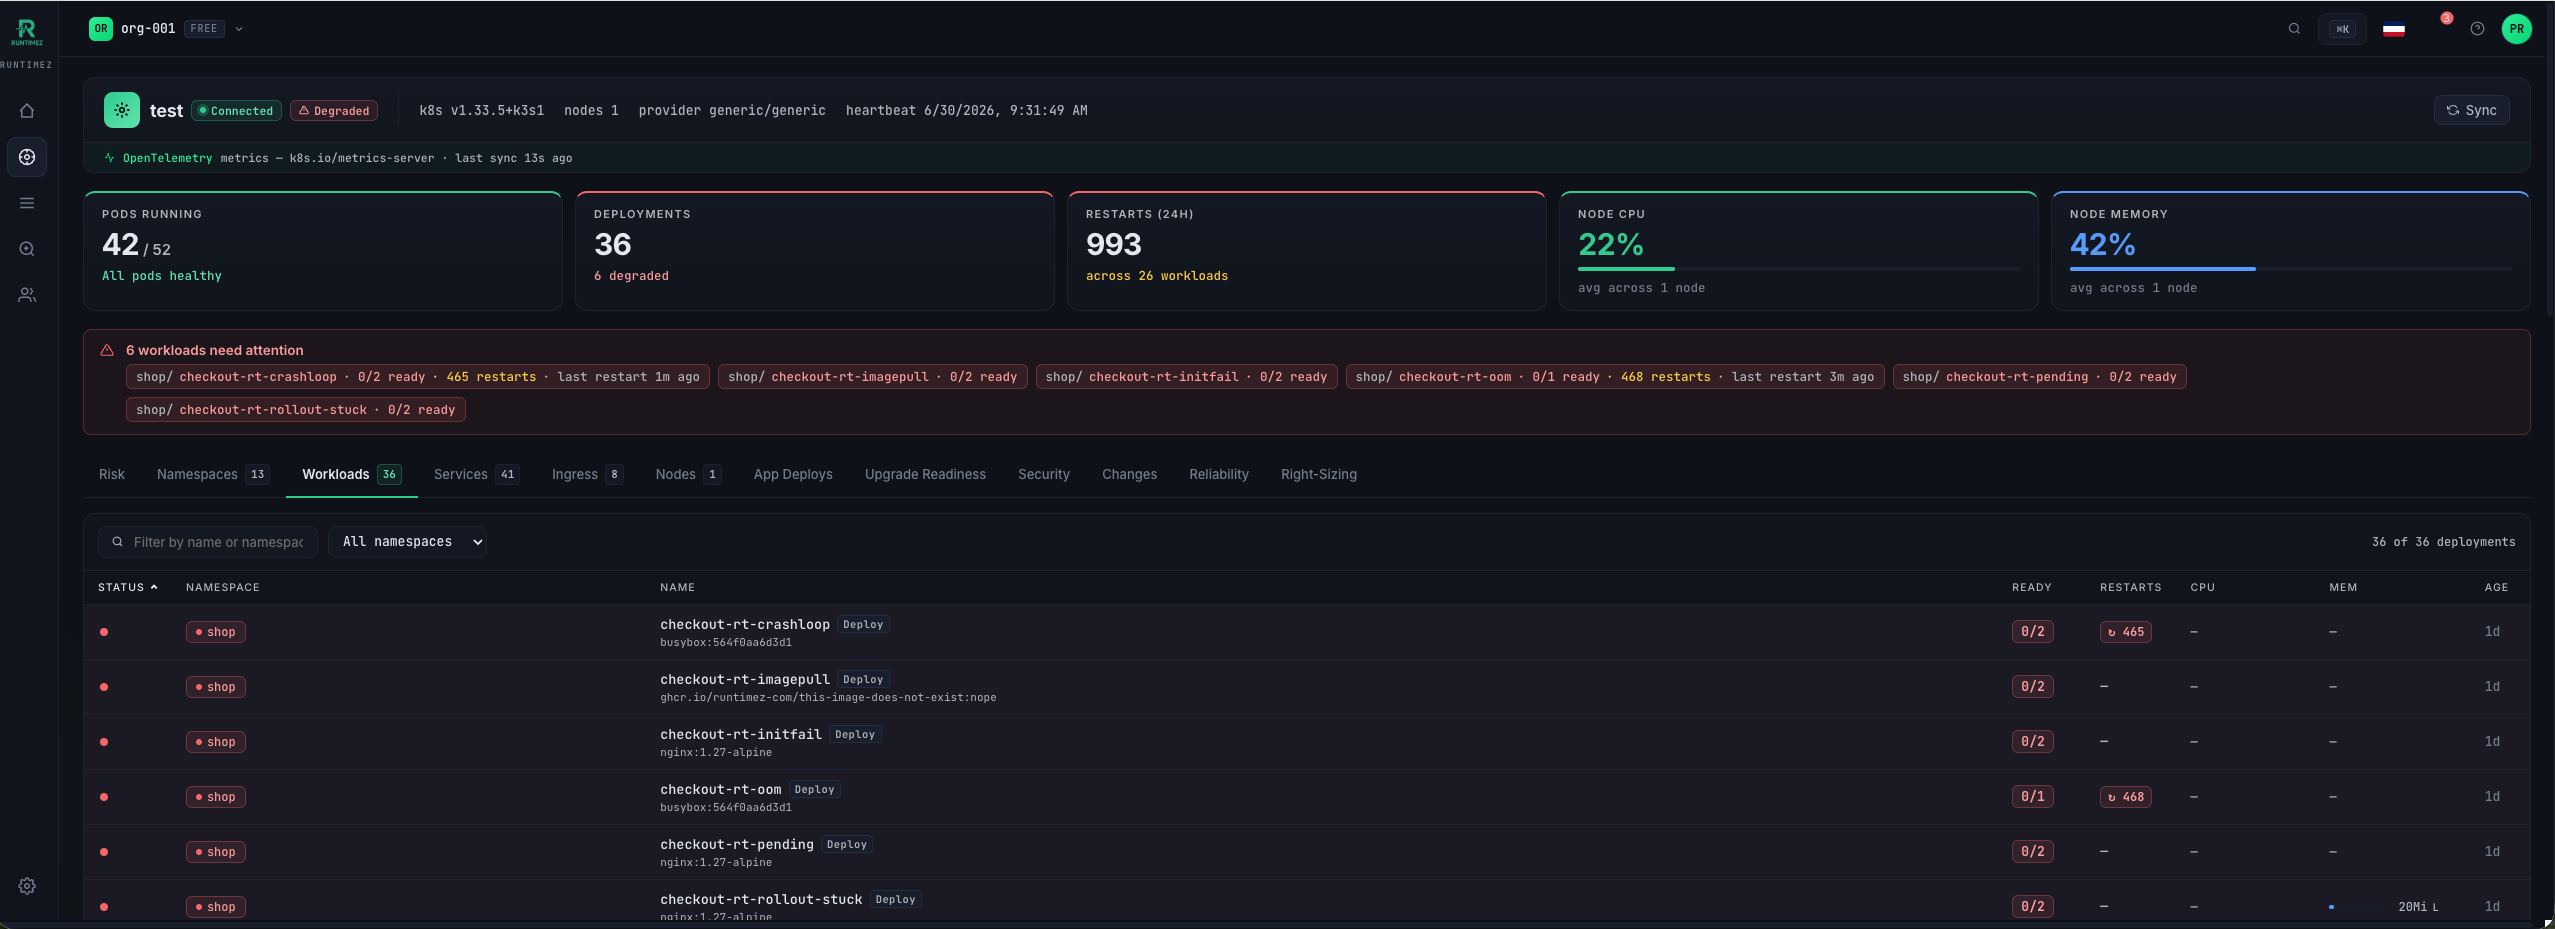This screenshot has height=929, width=2555.
Task: Open checkout-rt-rollout-stuck attention chip
Action: 295,410
